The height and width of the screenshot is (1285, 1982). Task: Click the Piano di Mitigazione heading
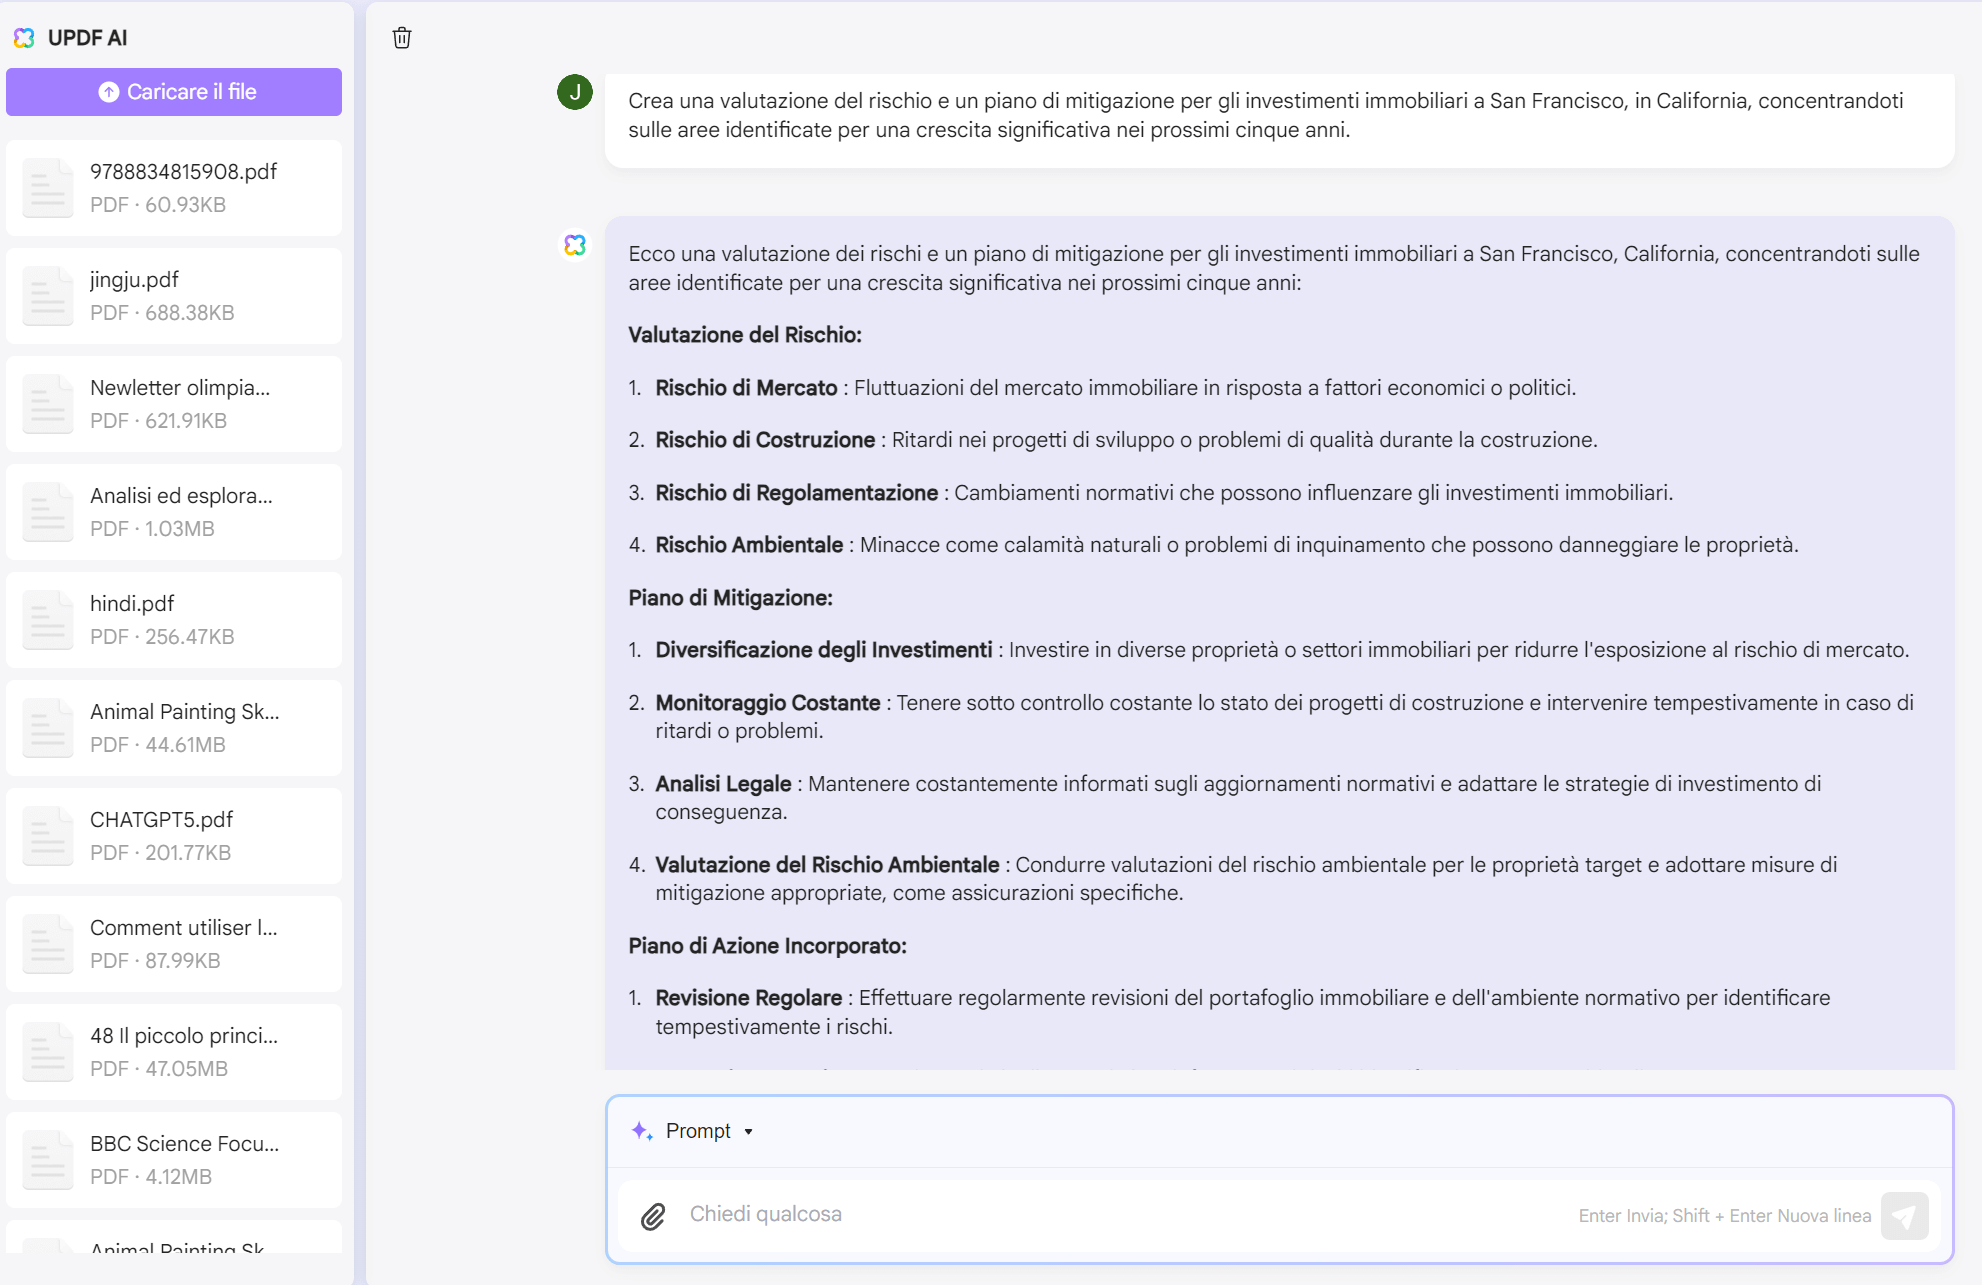click(731, 598)
